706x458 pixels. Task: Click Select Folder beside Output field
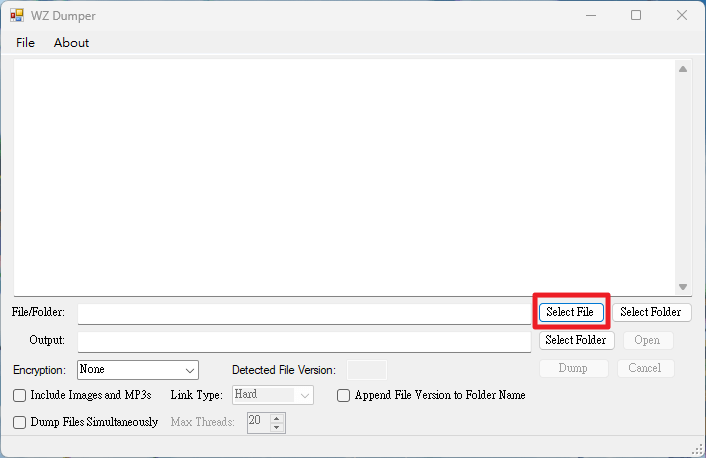(x=576, y=340)
